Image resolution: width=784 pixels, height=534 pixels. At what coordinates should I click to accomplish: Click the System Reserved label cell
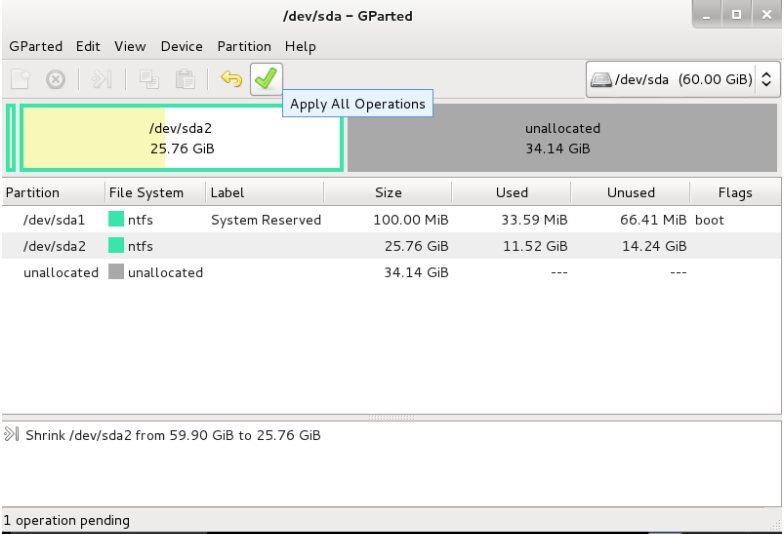pyautogui.click(x=266, y=220)
